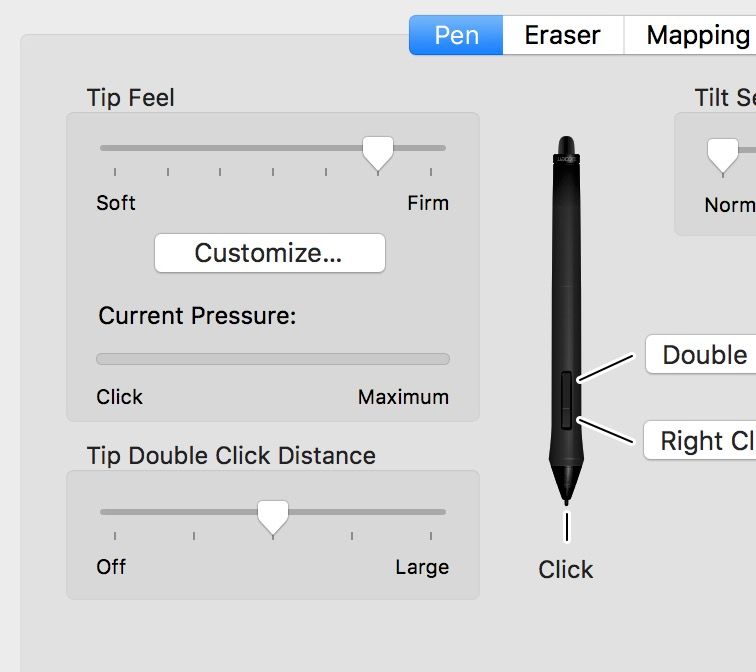Switch to the Pen tab

coord(456,36)
